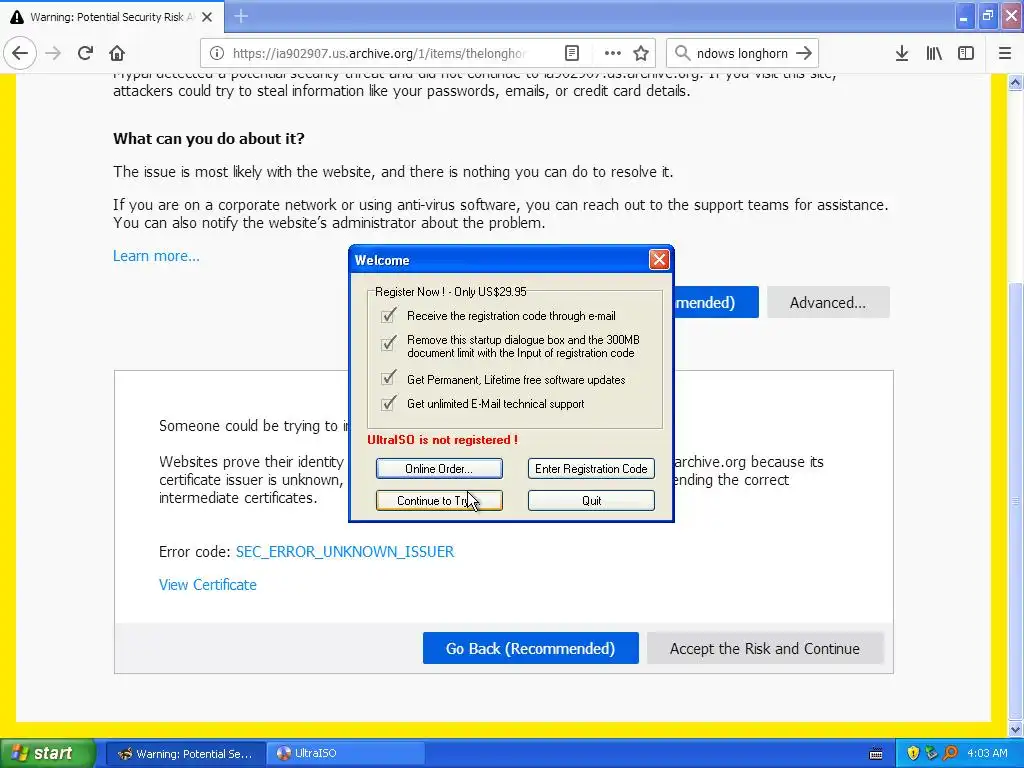Toggle reader view icon in address bar
Screen dimensions: 1024x768
pos(571,53)
